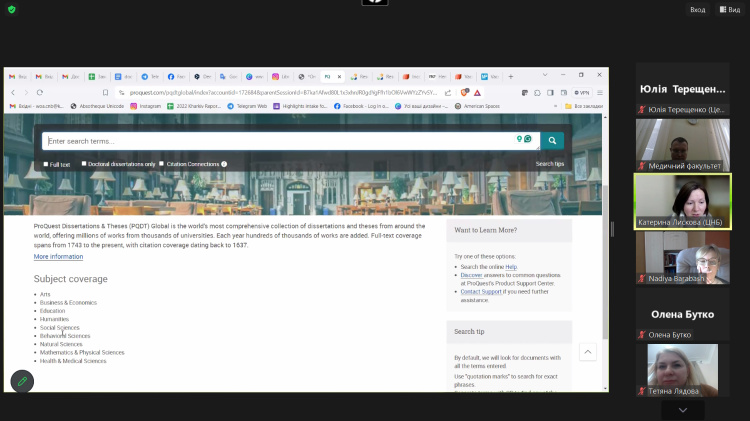Open the Search tips link
Screen dimensions: 750x421
click(550, 164)
